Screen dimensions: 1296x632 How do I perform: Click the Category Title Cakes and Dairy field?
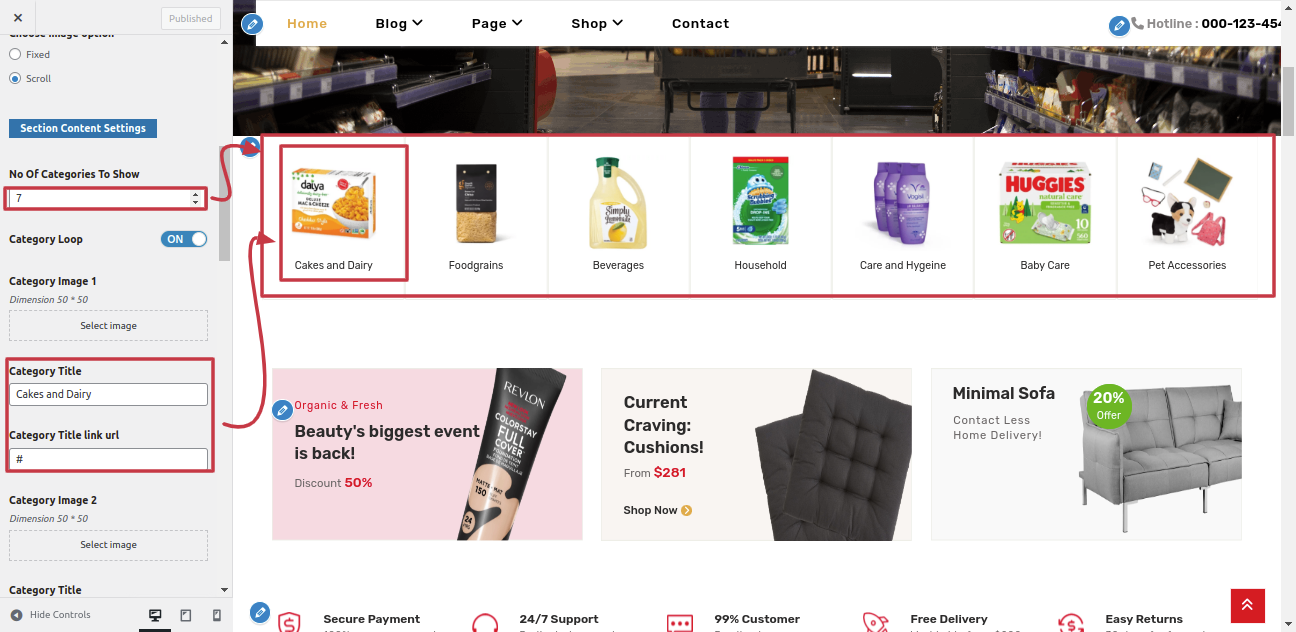(x=108, y=394)
